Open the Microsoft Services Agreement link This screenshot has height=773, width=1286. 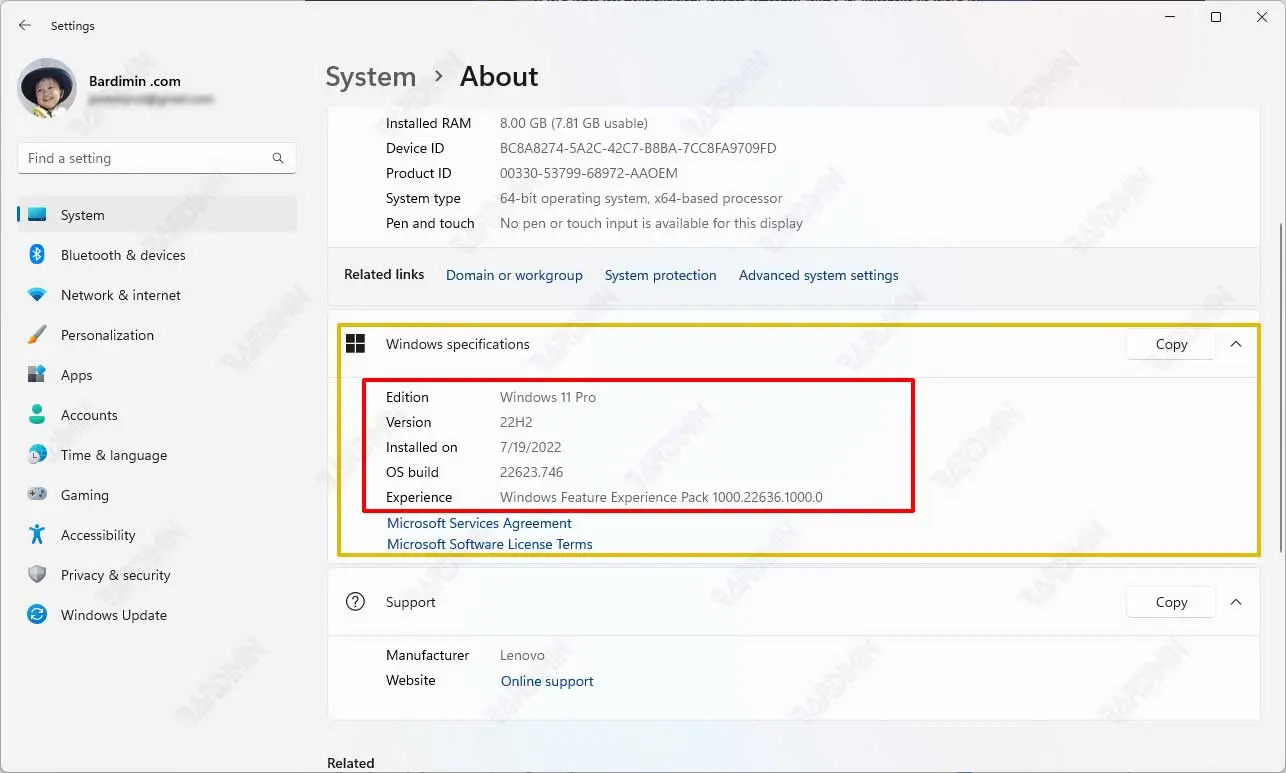(x=479, y=523)
